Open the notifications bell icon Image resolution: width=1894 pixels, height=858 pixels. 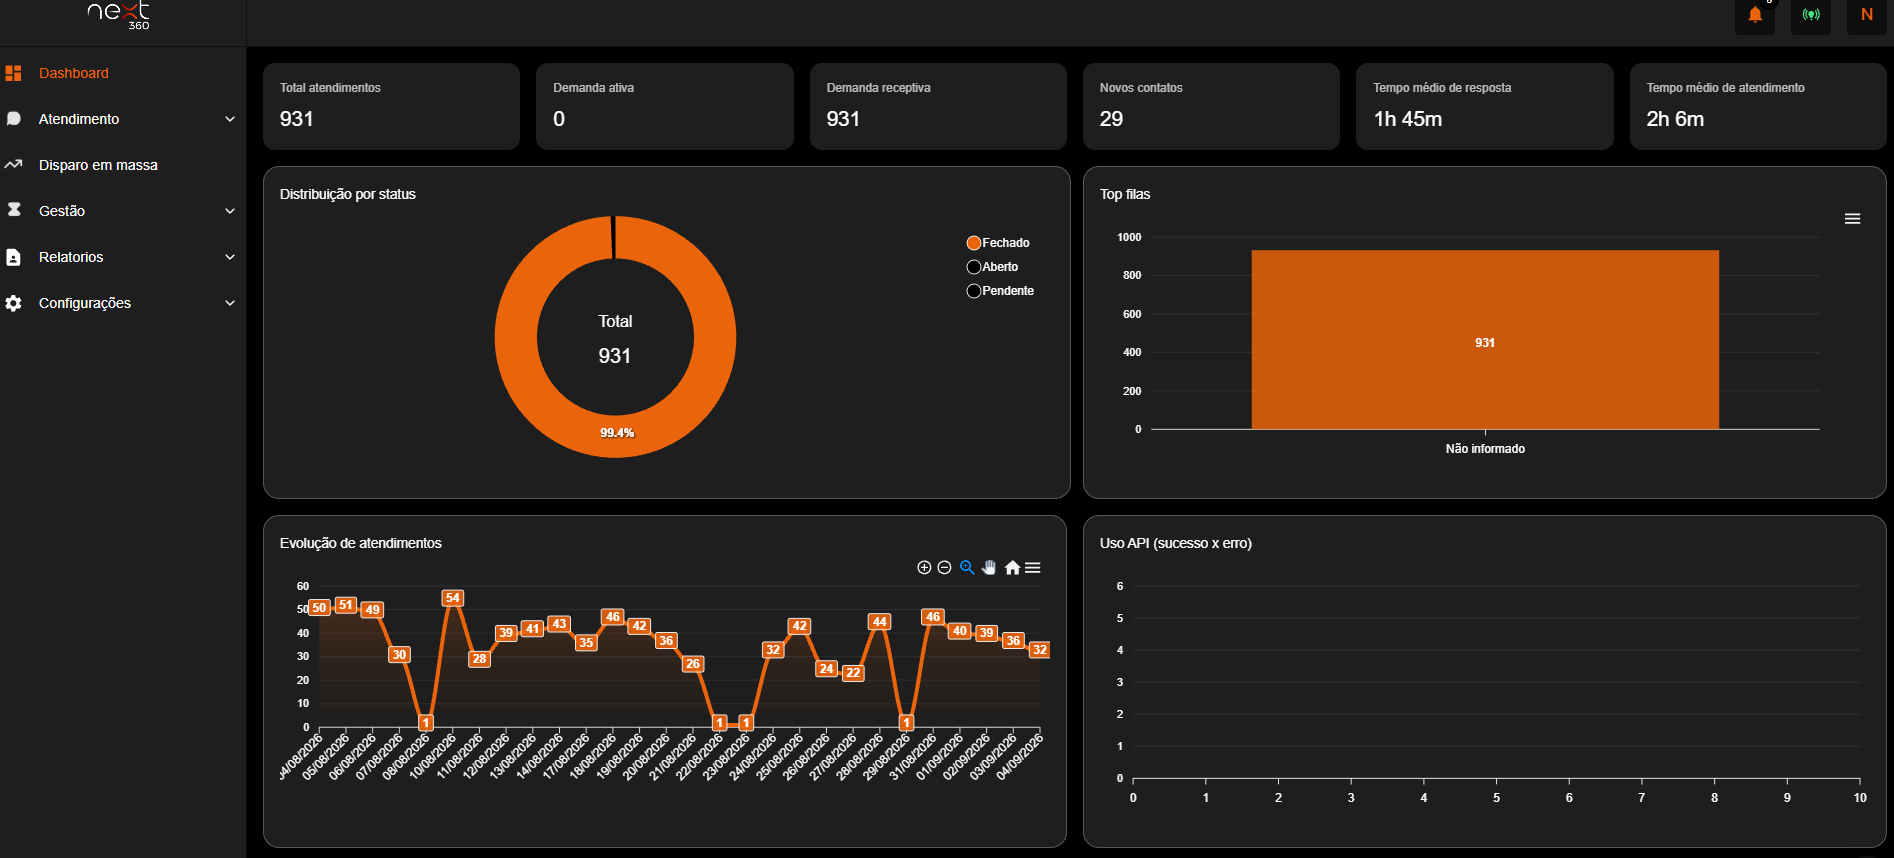coord(1755,15)
